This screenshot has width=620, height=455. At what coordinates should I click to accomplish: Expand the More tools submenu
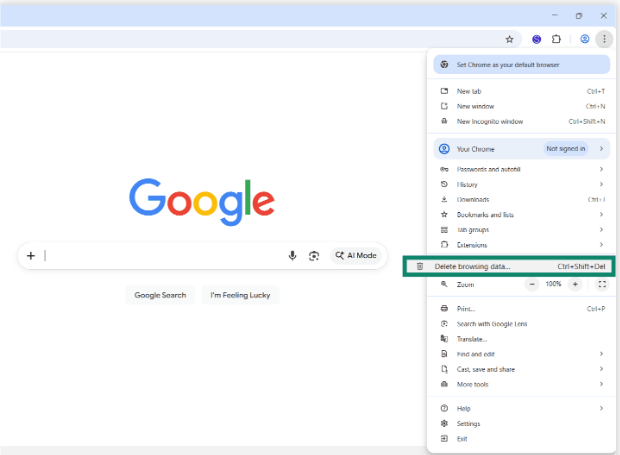click(x=522, y=384)
